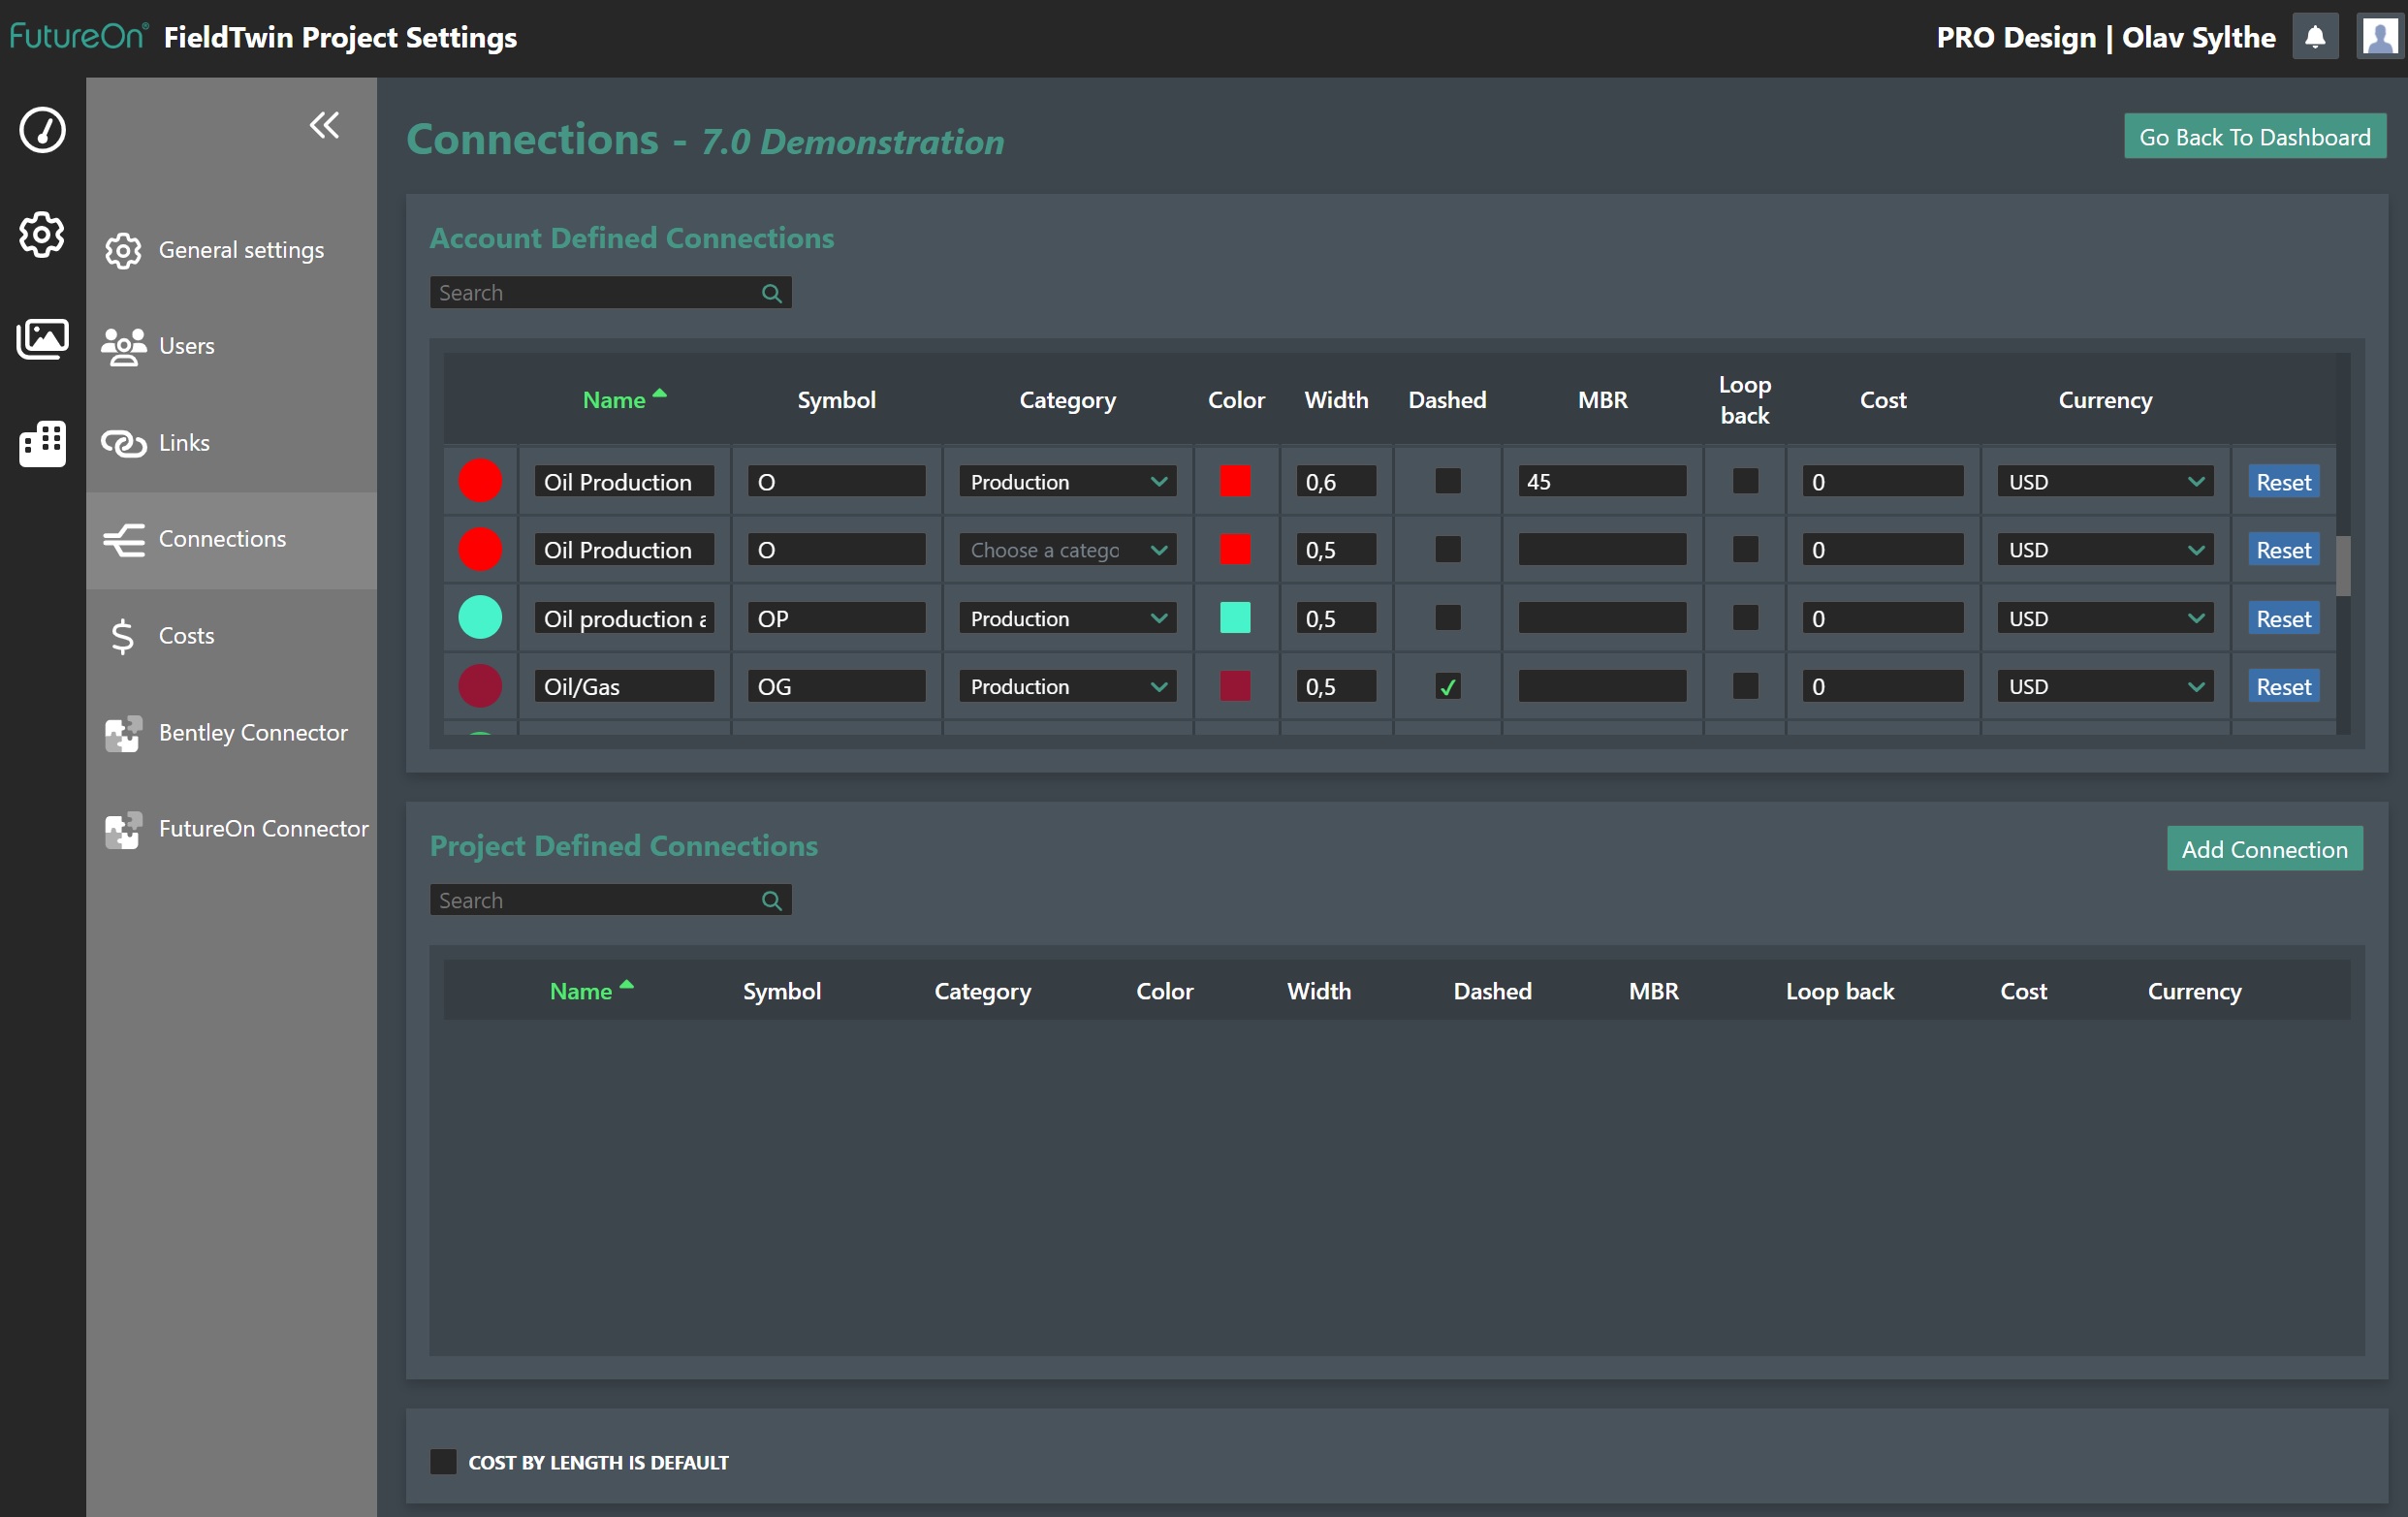Open Links section

231,443
